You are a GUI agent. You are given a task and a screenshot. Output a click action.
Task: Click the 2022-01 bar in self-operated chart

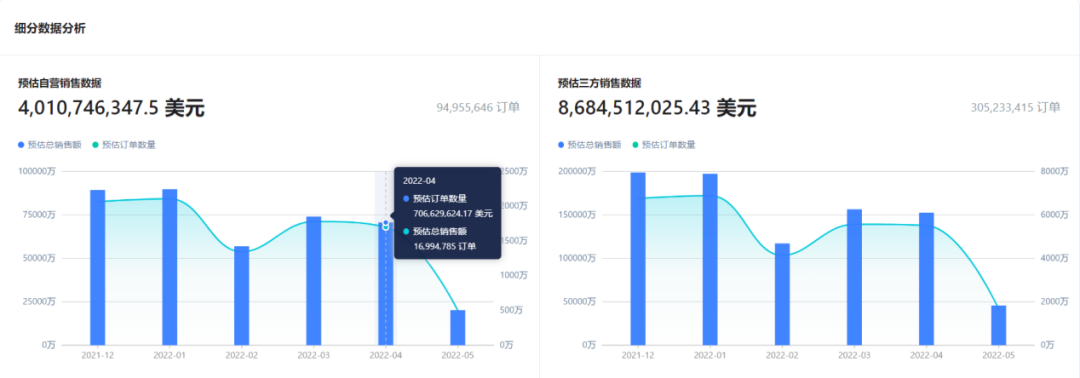click(x=169, y=267)
